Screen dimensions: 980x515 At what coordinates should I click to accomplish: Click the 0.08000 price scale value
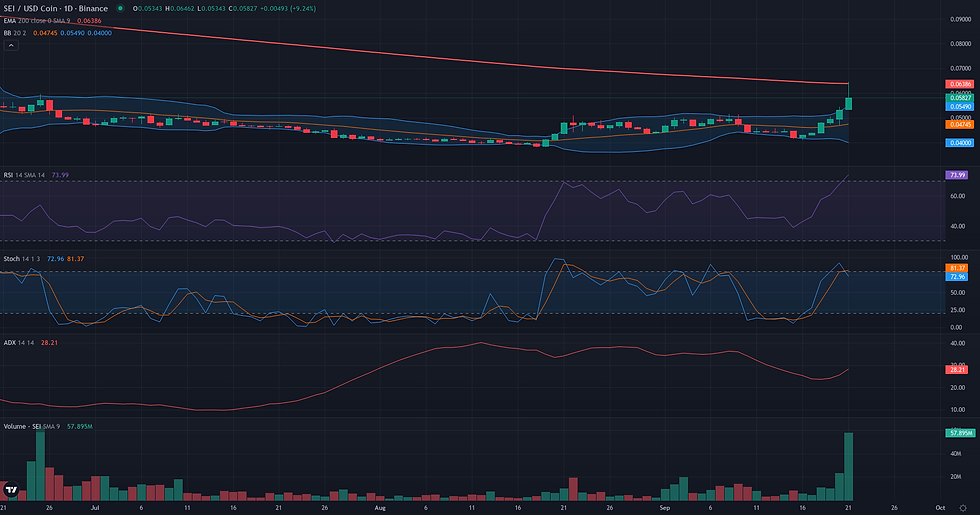(x=961, y=44)
